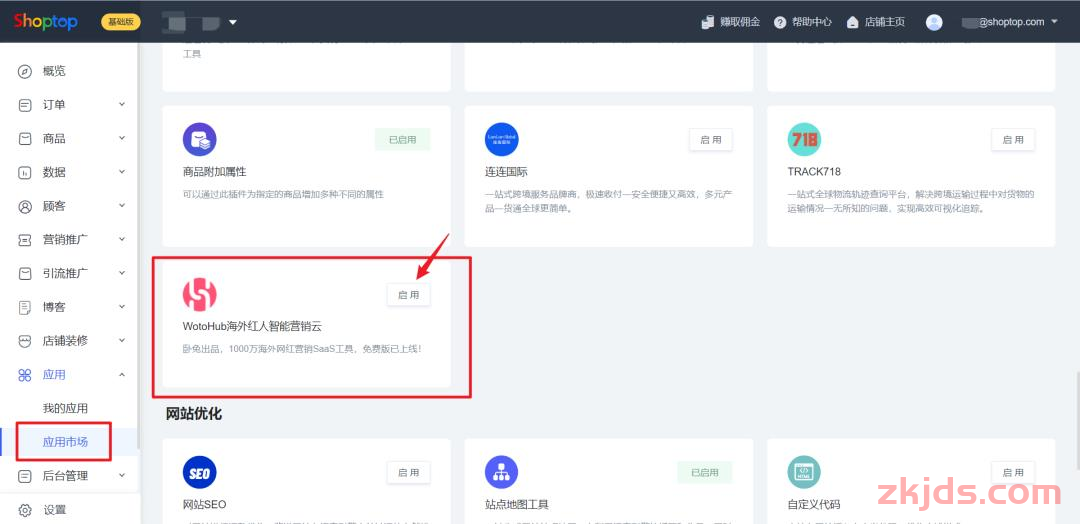Collapse the 应用 menu chevron
This screenshot has width=1080, height=524.
[122, 375]
